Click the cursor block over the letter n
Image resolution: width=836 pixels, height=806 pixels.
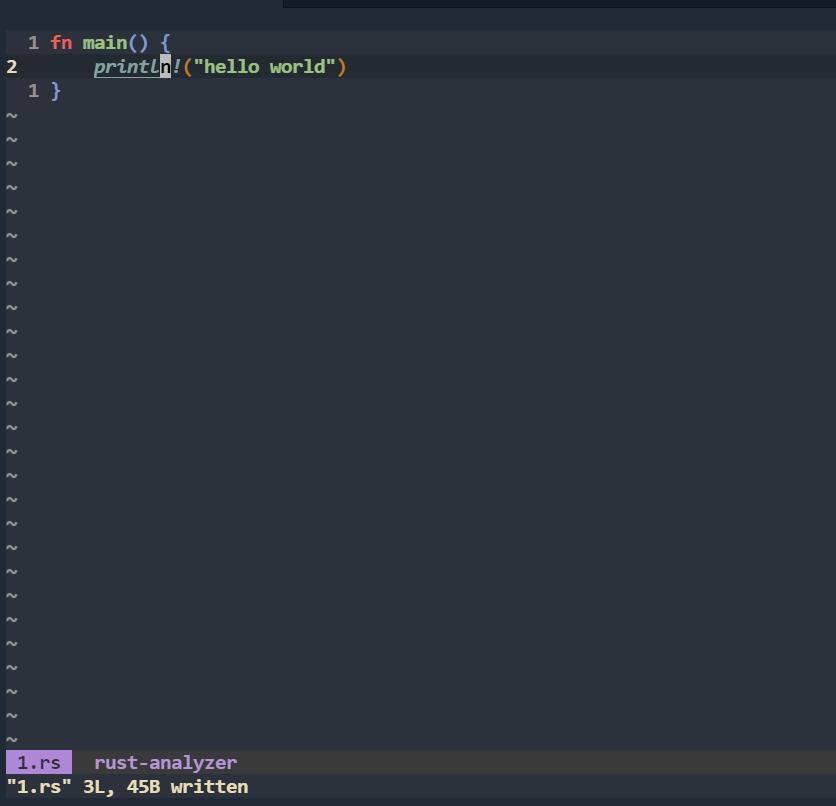click(x=163, y=66)
